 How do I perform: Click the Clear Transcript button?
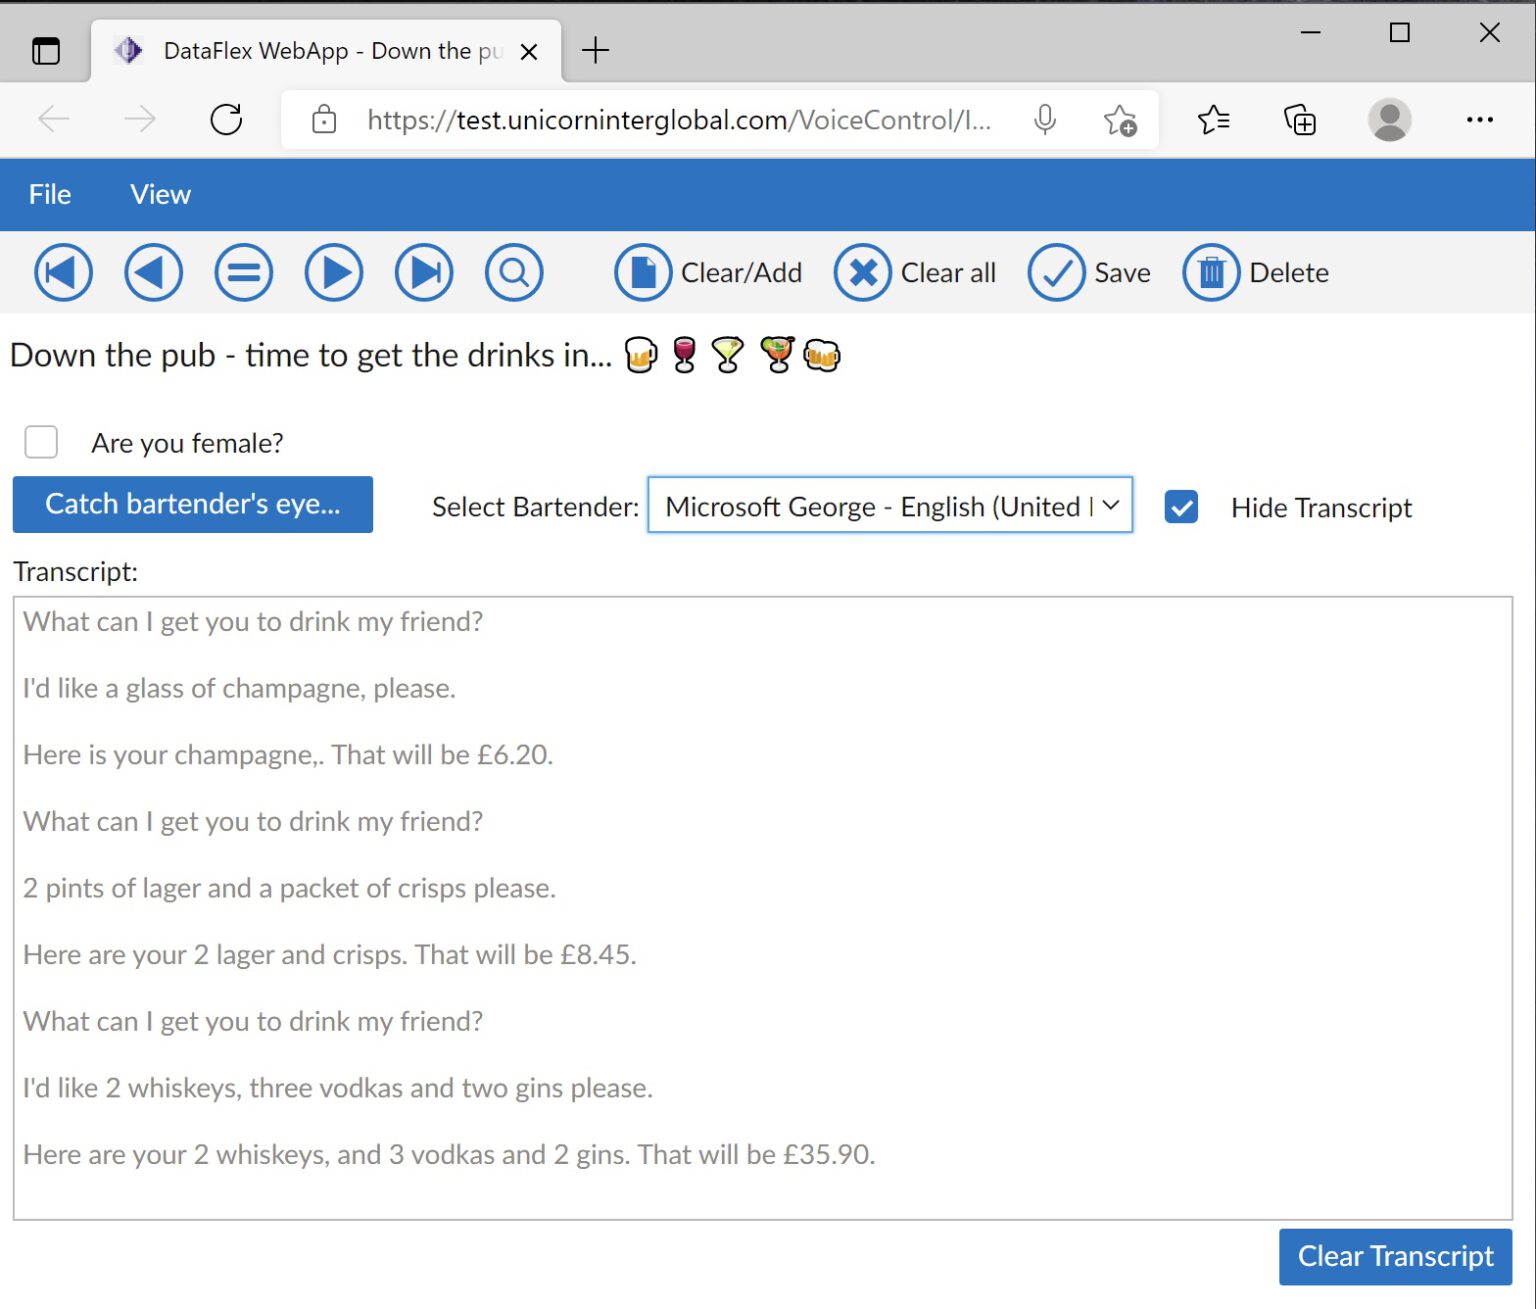click(x=1395, y=1256)
